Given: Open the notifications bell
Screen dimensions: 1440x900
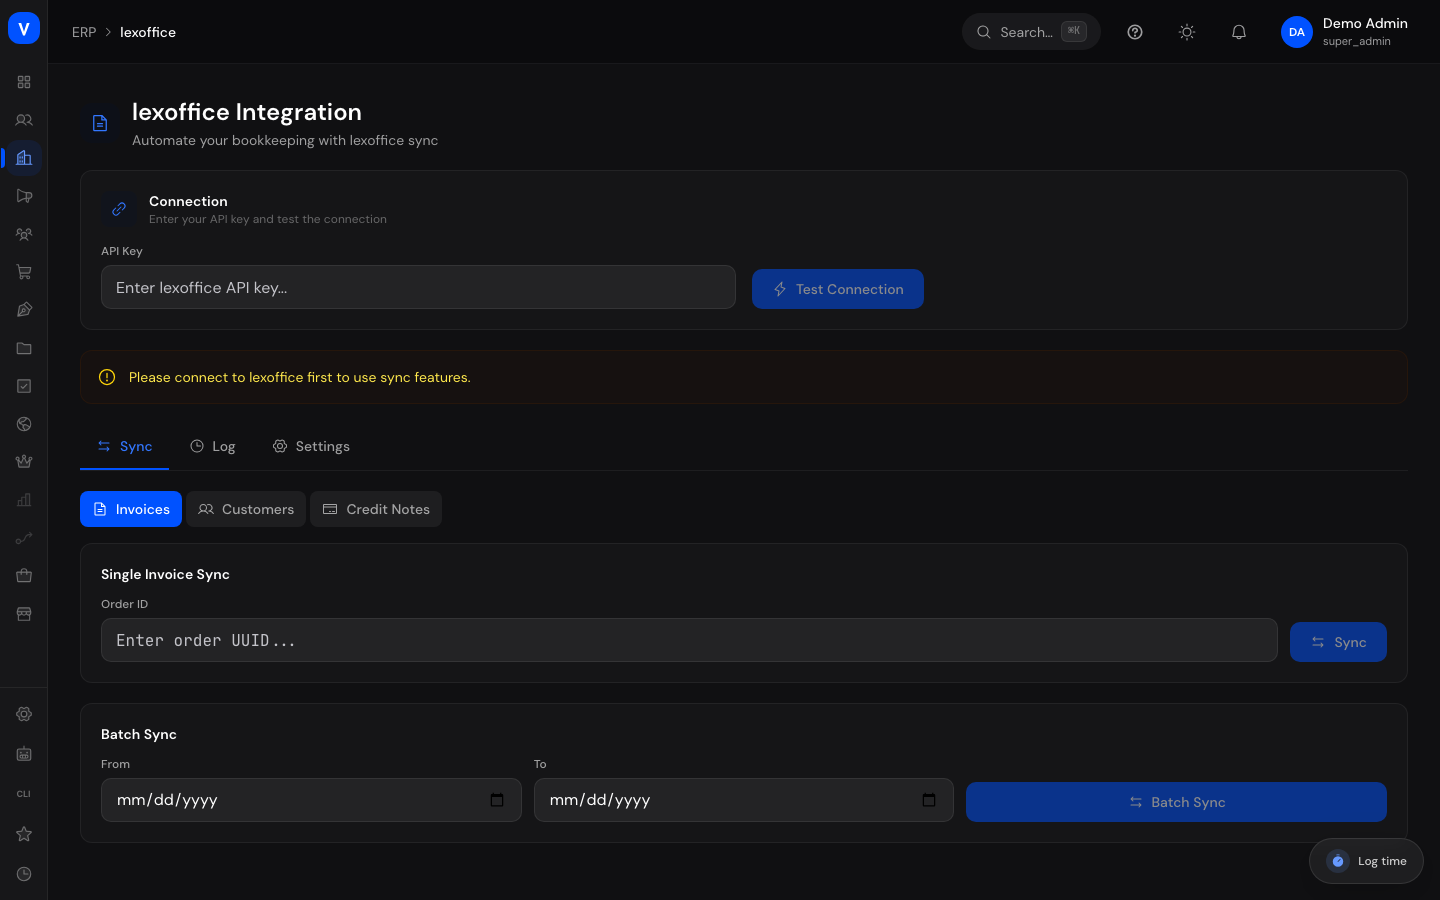Looking at the screenshot, I should [x=1239, y=32].
